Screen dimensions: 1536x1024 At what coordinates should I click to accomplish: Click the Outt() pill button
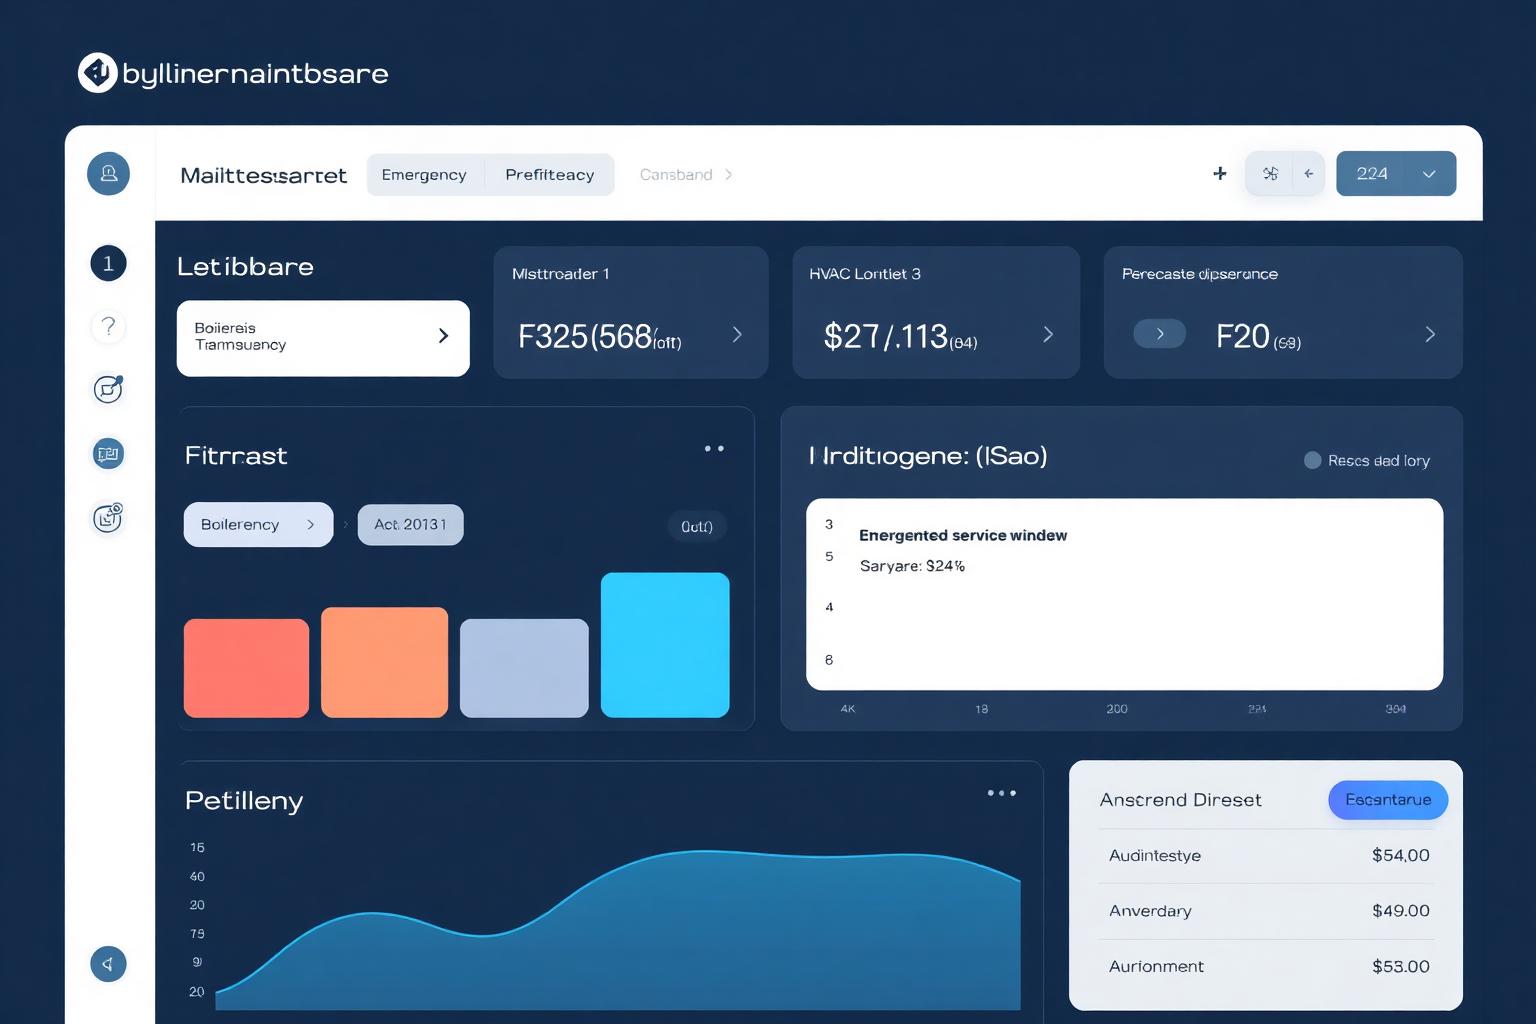697,526
